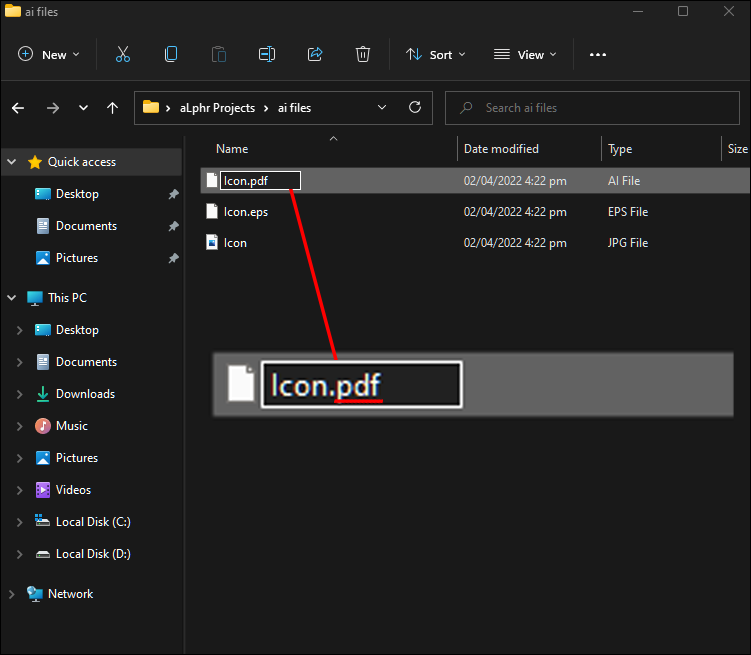Click the Type column header

620,149
